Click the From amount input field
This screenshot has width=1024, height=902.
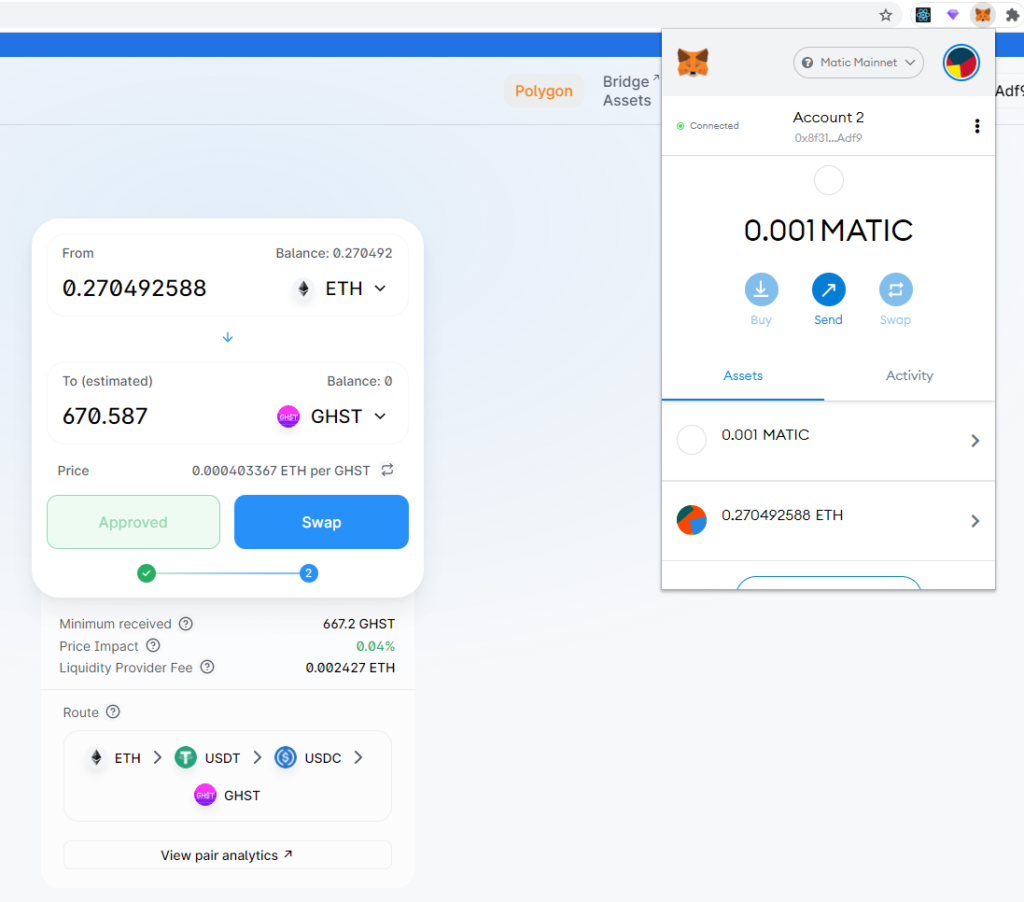pyautogui.click(x=160, y=289)
